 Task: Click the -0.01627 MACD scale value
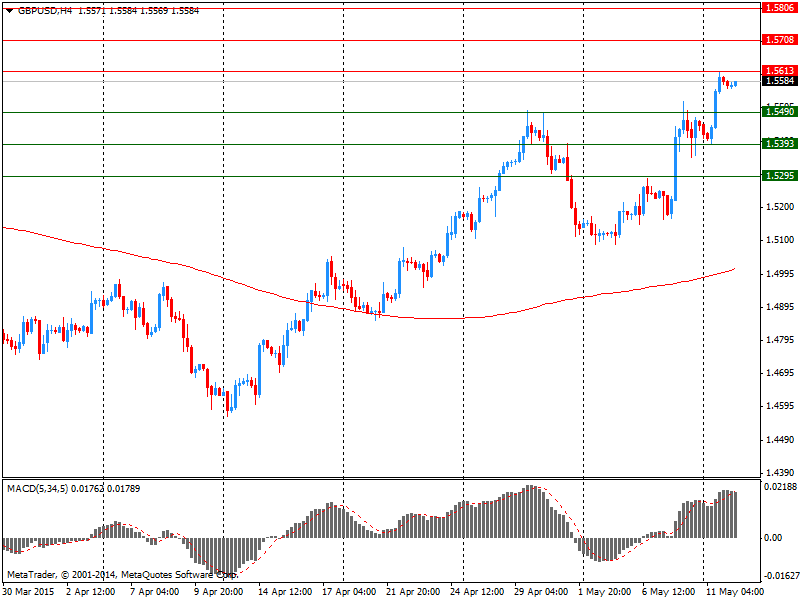781,576
